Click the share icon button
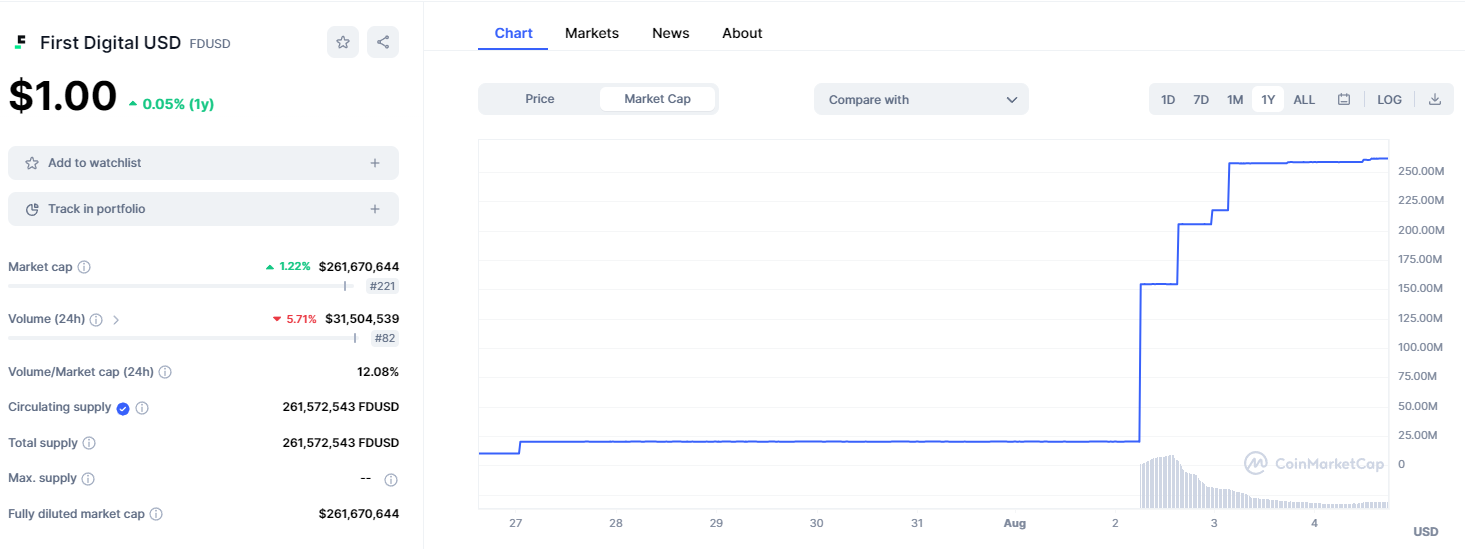Image resolution: width=1465 pixels, height=549 pixels. [383, 42]
